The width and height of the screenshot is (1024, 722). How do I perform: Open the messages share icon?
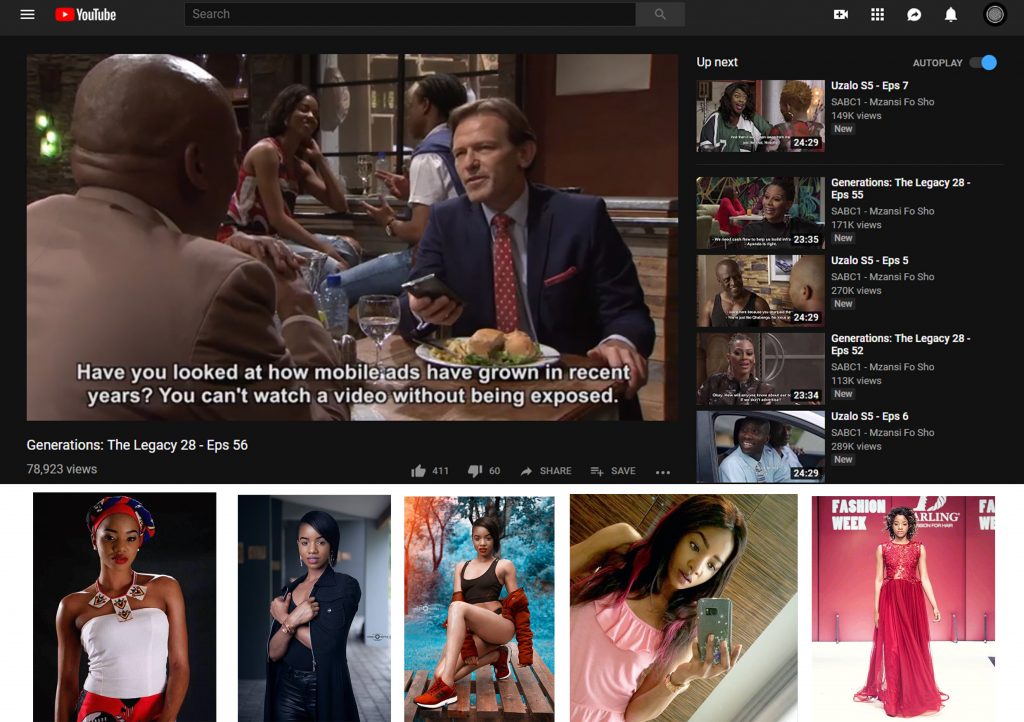coord(914,14)
